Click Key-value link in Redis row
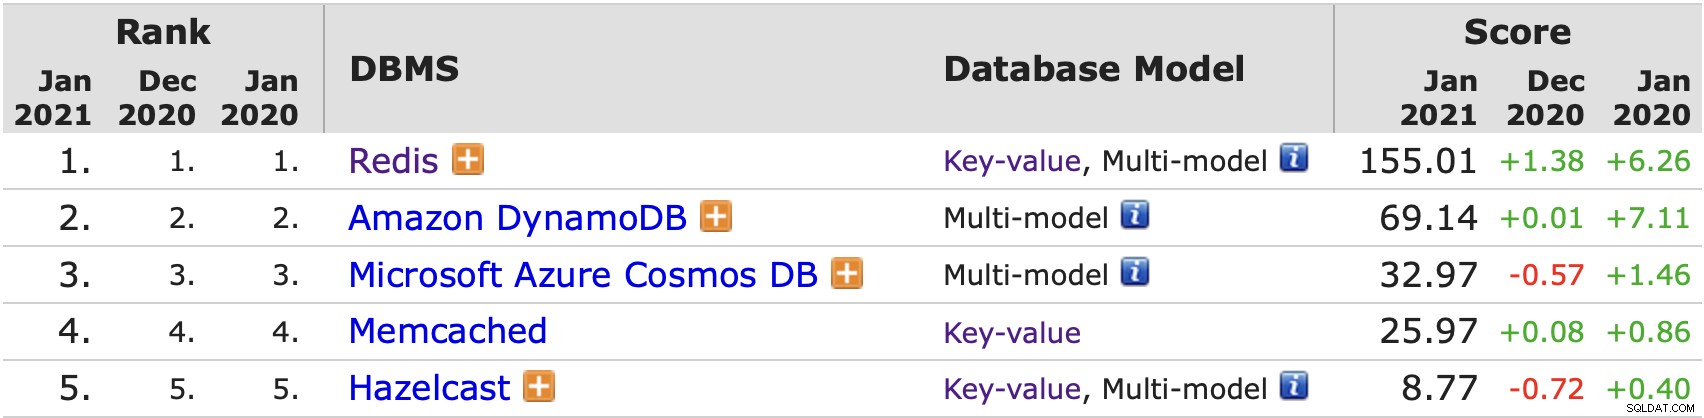This screenshot has width=1704, height=418. [1012, 161]
